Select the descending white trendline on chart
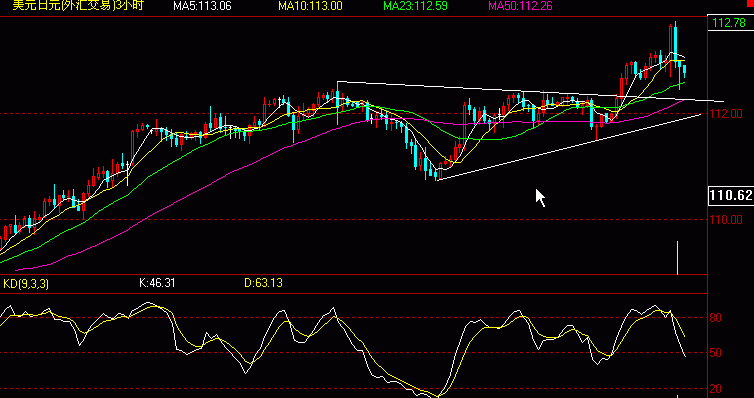This screenshot has width=754, height=398. 530,91
